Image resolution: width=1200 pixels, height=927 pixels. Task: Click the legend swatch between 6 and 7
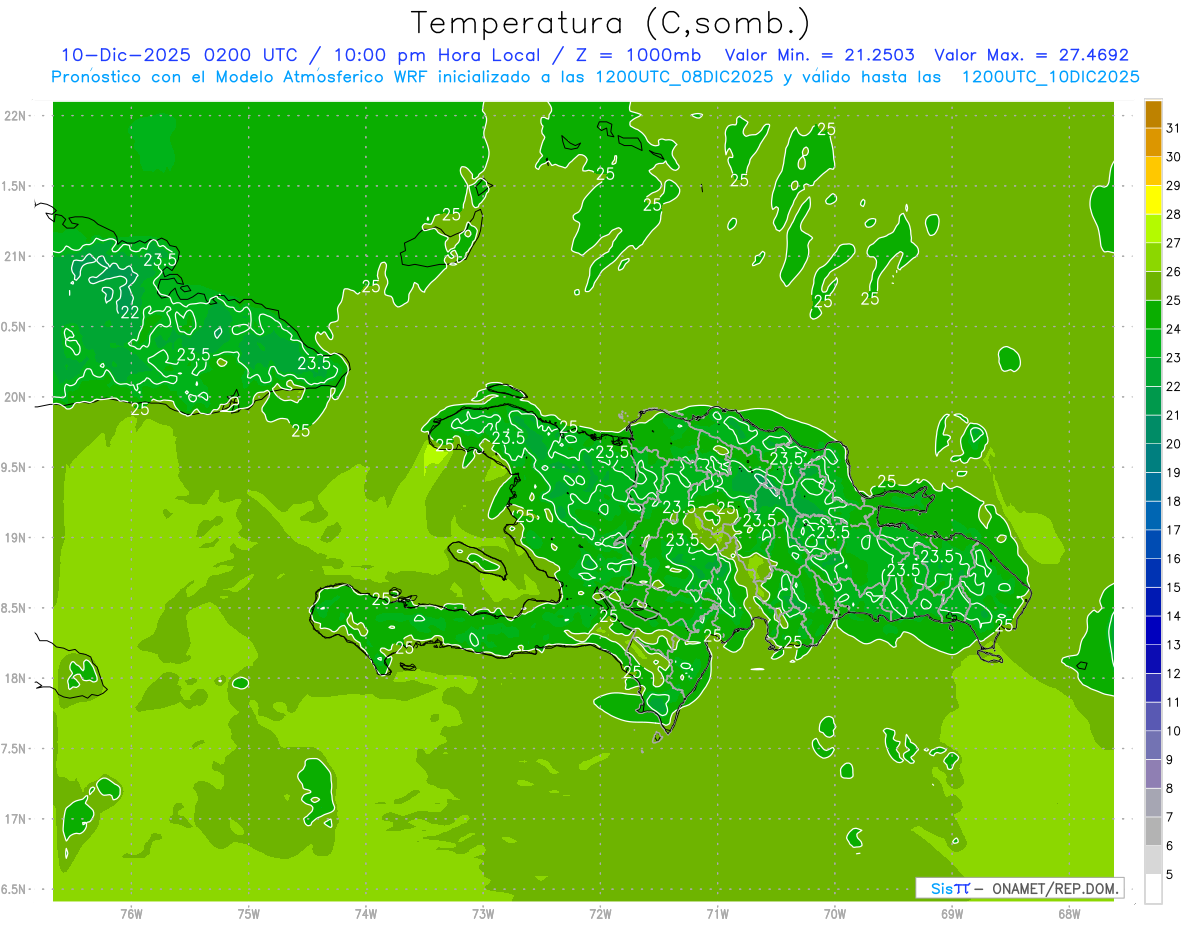[1153, 832]
